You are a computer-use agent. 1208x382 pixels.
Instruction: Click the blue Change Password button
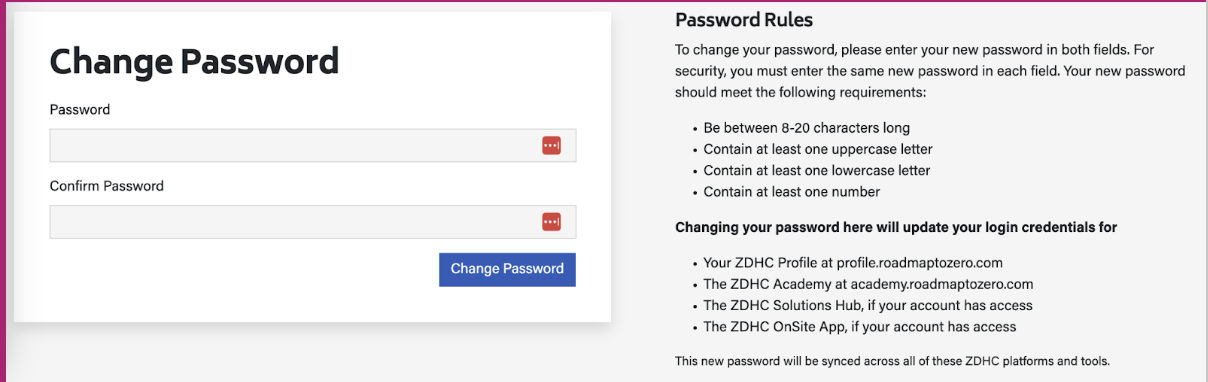tap(507, 269)
